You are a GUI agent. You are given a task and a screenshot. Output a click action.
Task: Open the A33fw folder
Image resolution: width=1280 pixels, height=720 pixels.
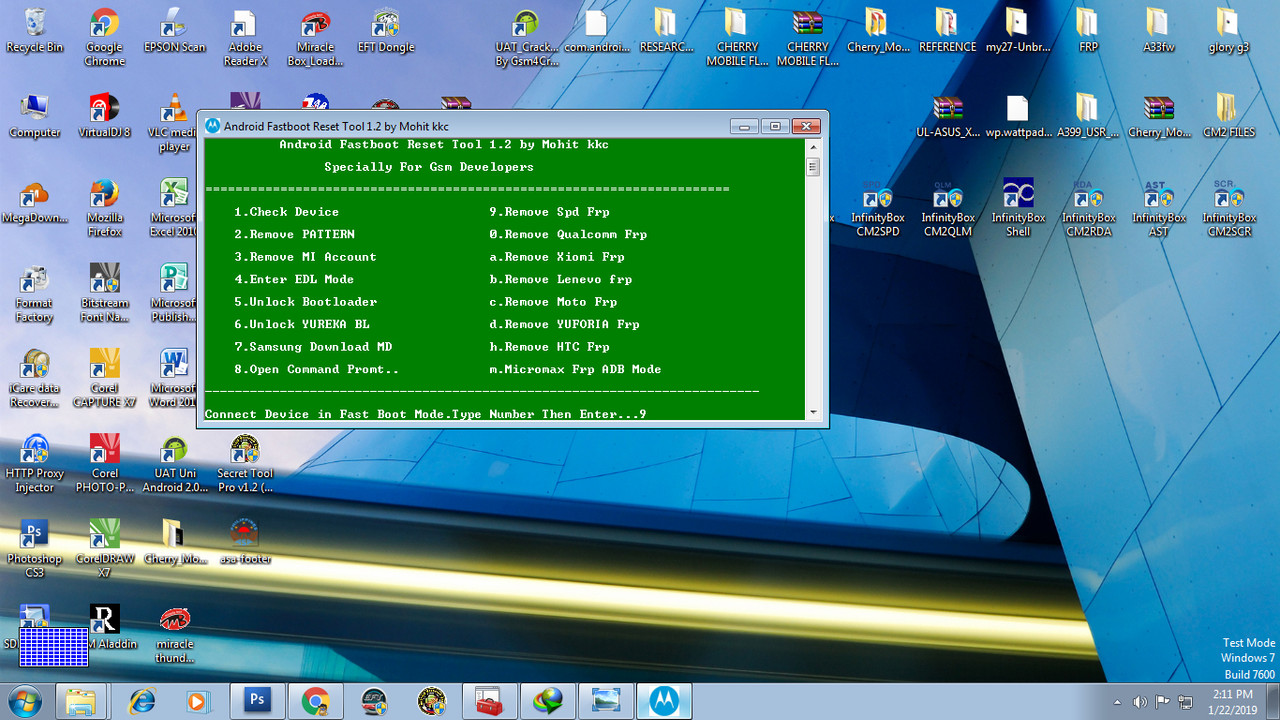[1158, 32]
